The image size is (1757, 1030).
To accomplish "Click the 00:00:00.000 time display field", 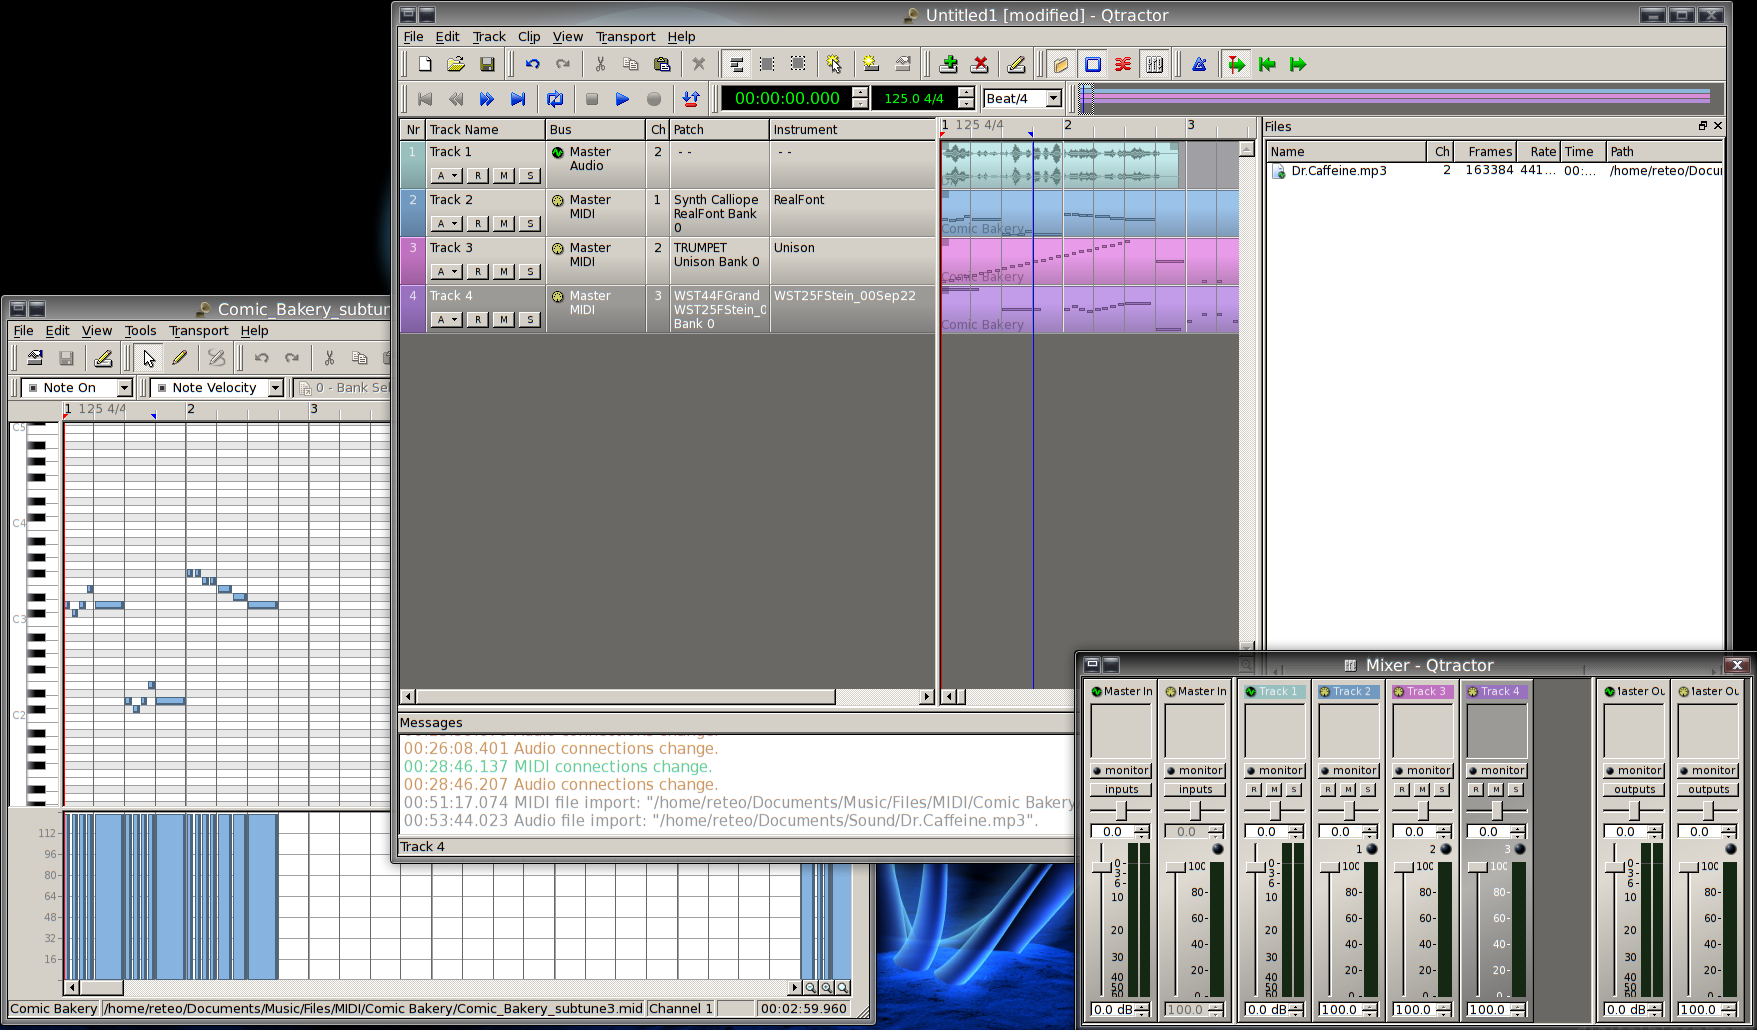I will coord(787,98).
